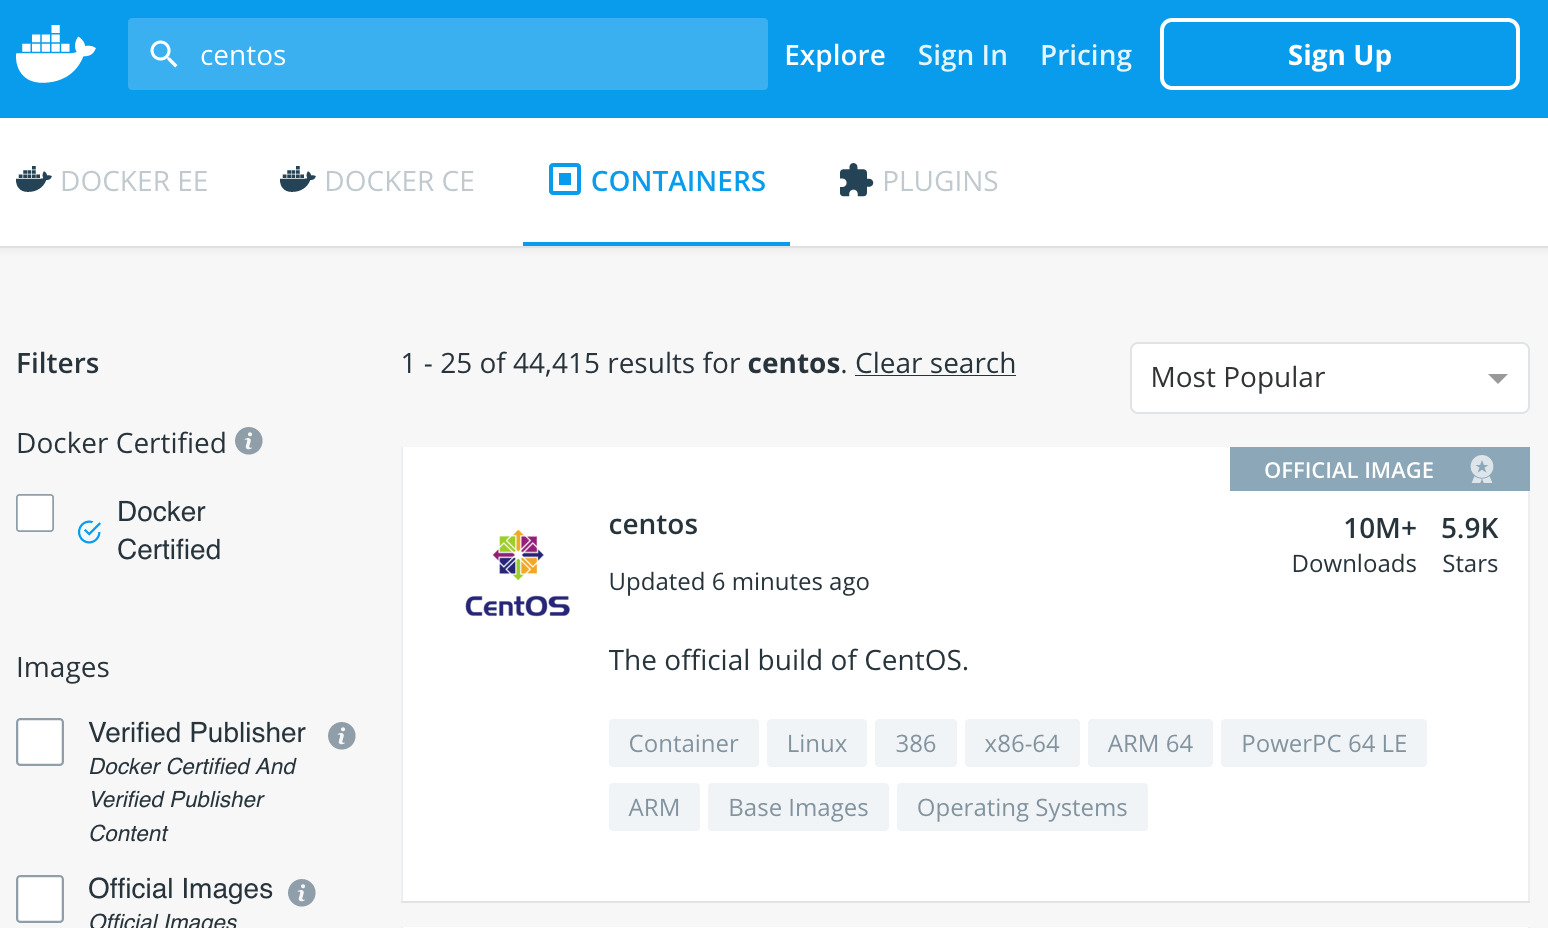
Task: Open the Most Popular sort dropdown
Action: (x=1329, y=378)
